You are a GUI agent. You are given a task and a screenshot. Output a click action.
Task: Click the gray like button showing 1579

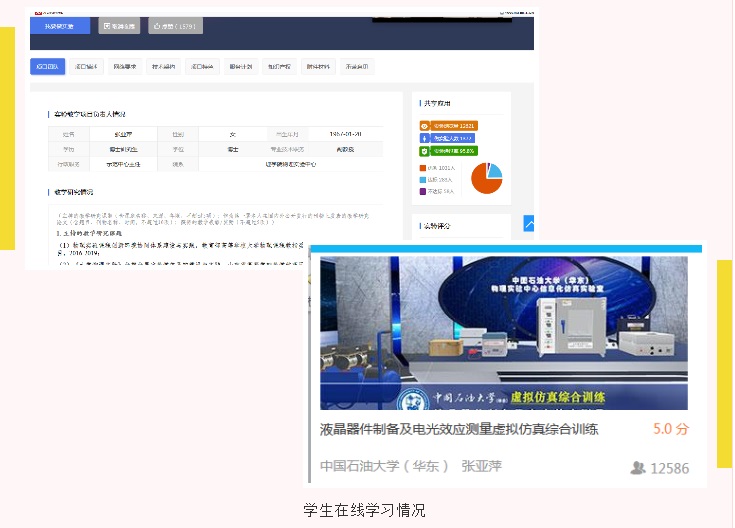pyautogui.click(x=175, y=26)
